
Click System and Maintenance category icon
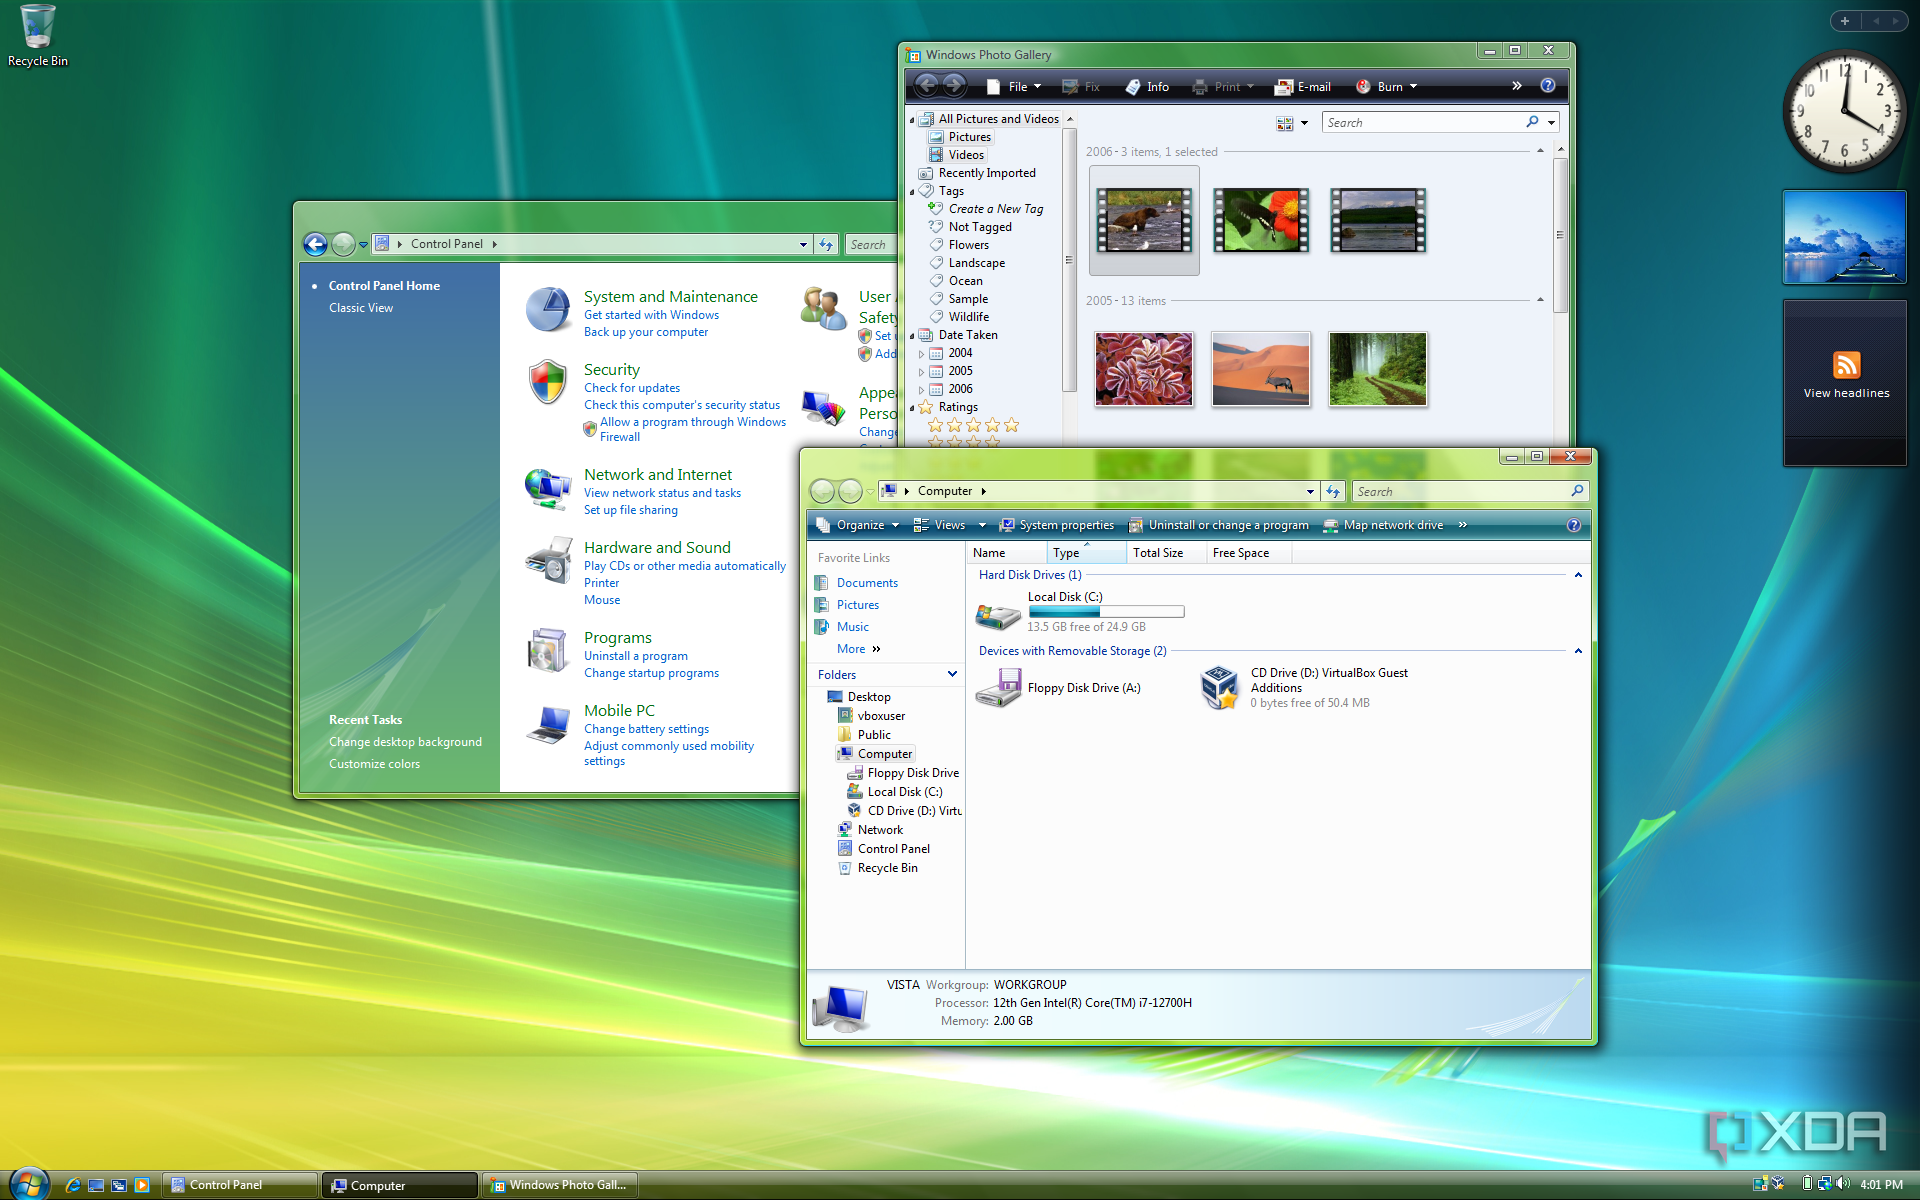pos(548,309)
